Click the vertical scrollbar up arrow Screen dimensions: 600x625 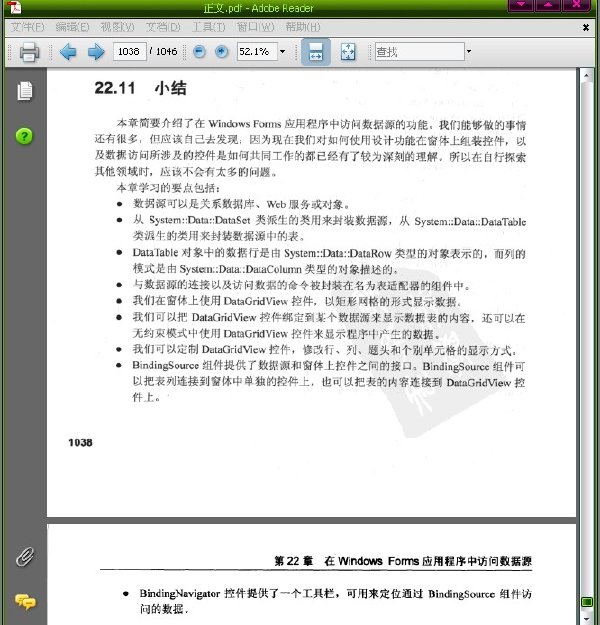tap(586, 75)
